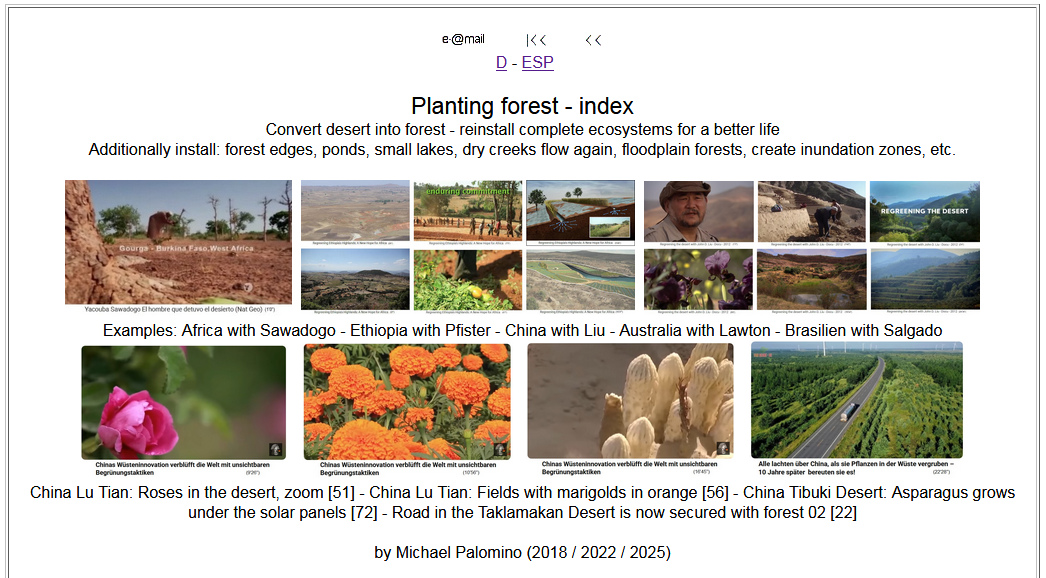
Task: Click the |<< first-page navigation icon
Action: (536, 39)
